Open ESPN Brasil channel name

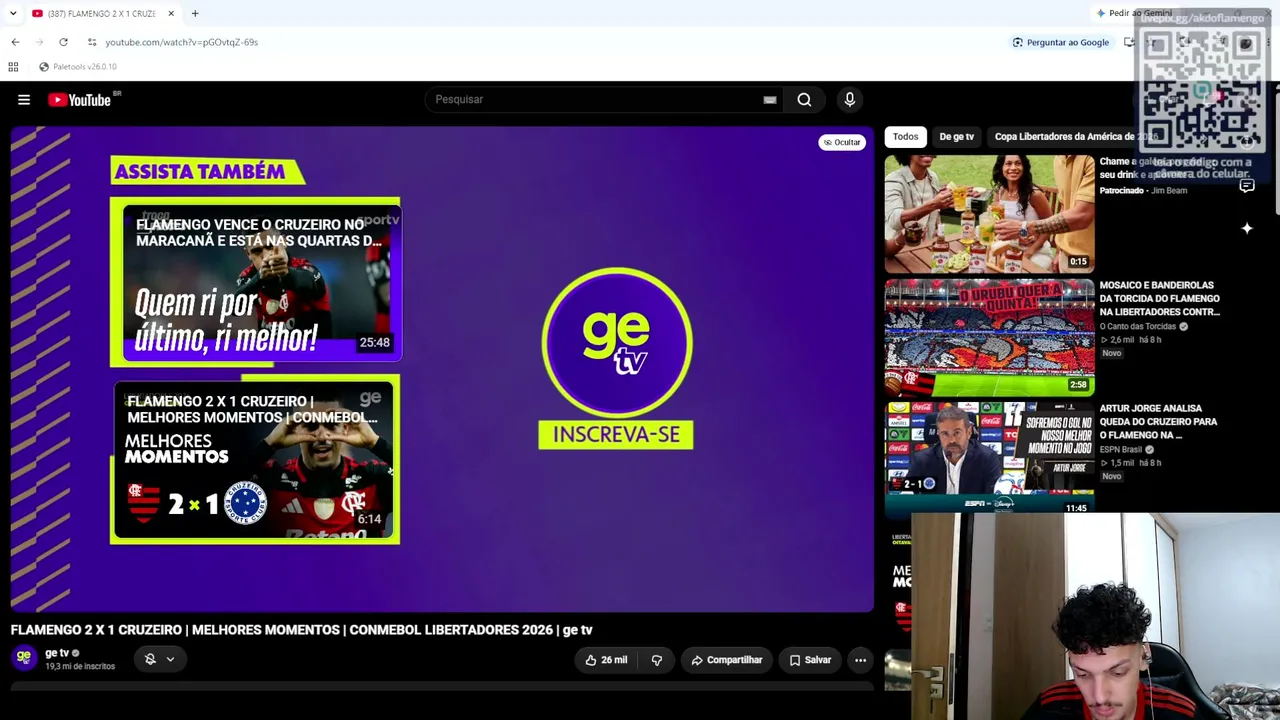(x=1121, y=450)
